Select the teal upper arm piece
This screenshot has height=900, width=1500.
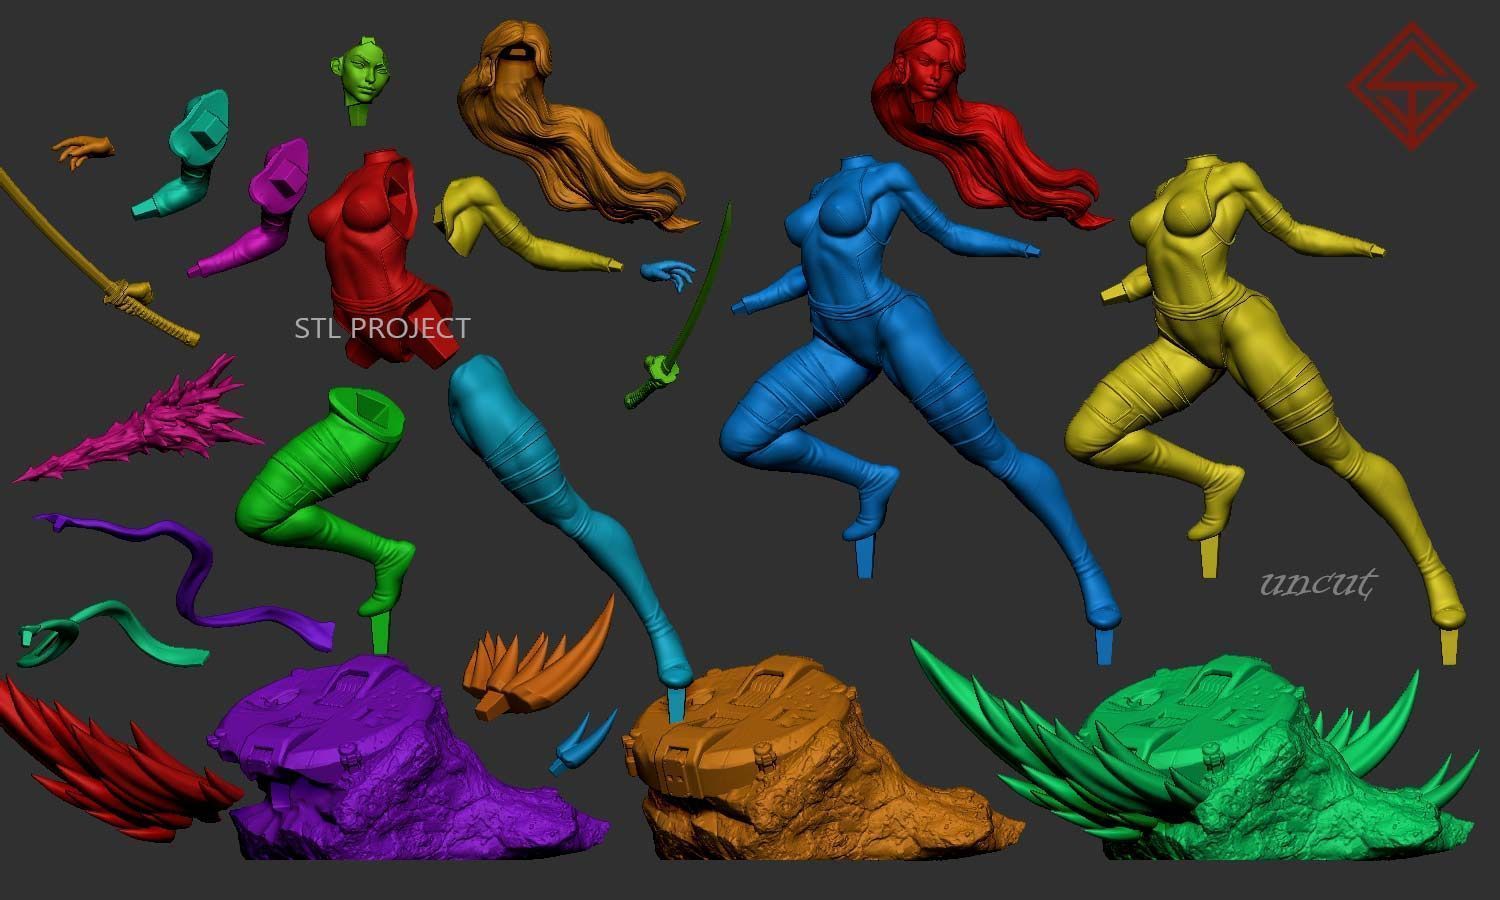click(182, 154)
